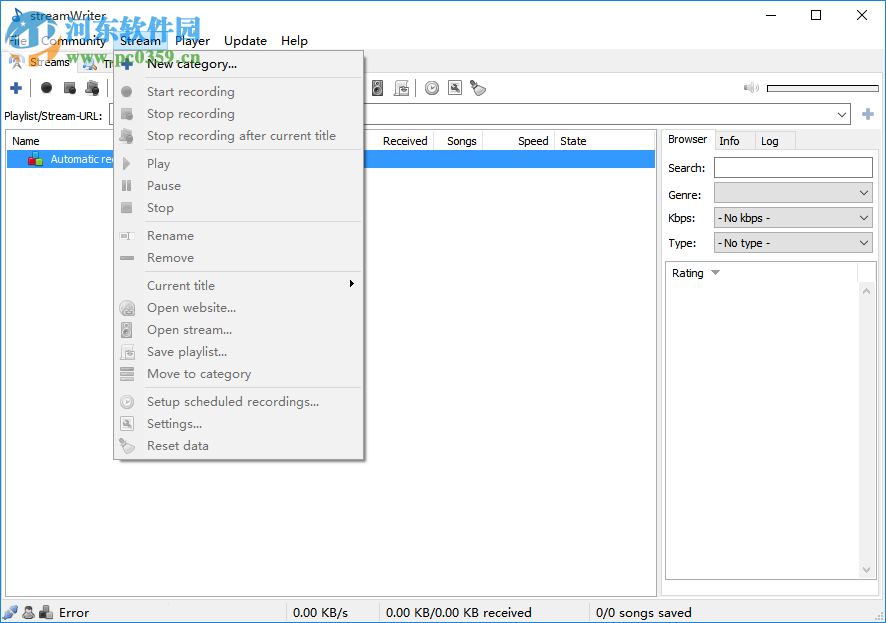The image size is (886, 623).
Task: Open the Help menu
Action: coord(294,41)
